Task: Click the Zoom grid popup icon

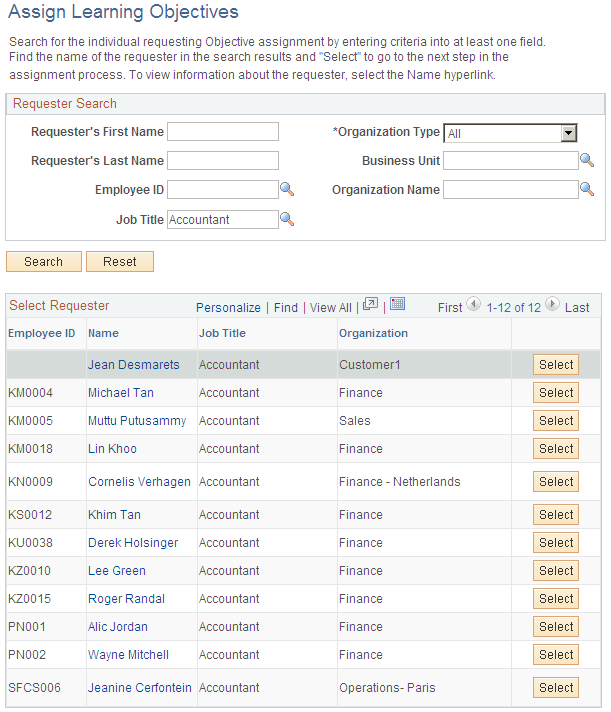Action: pyautogui.click(x=370, y=304)
